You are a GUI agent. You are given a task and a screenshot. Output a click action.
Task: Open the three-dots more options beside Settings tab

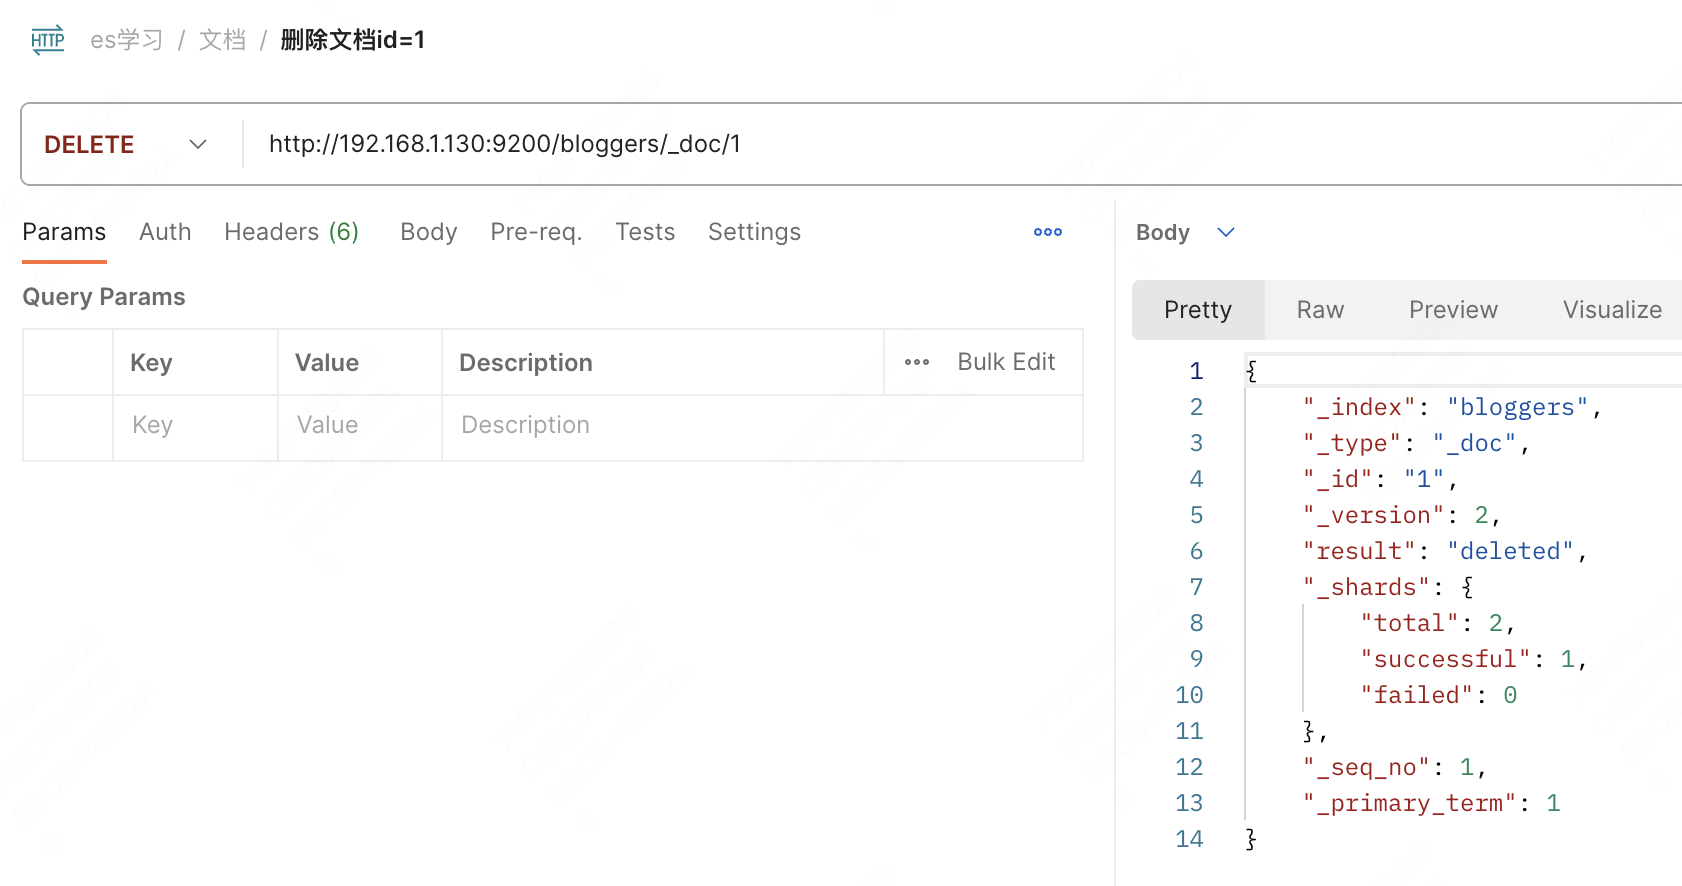pyautogui.click(x=1048, y=232)
